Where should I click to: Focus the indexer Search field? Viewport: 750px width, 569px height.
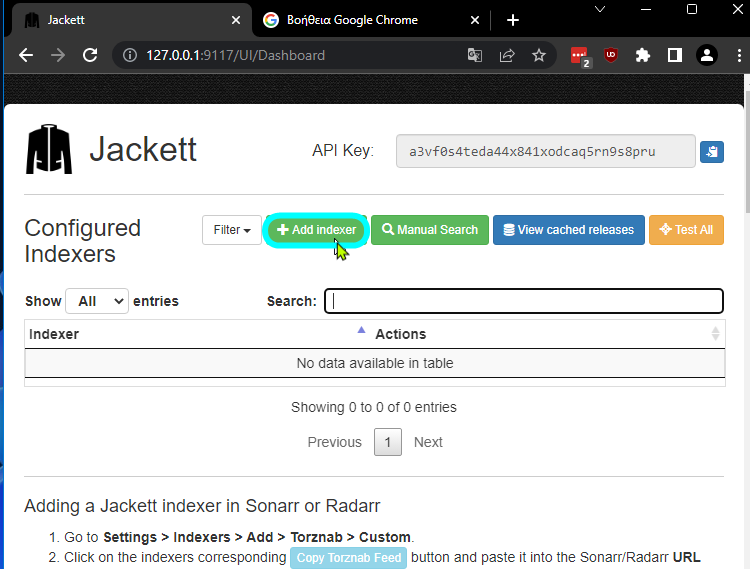(x=524, y=301)
